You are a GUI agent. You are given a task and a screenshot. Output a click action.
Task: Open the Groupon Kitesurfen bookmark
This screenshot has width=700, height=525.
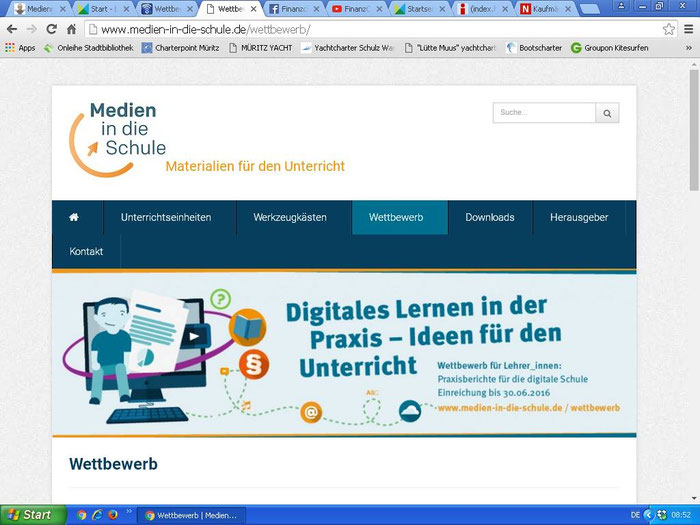point(610,48)
